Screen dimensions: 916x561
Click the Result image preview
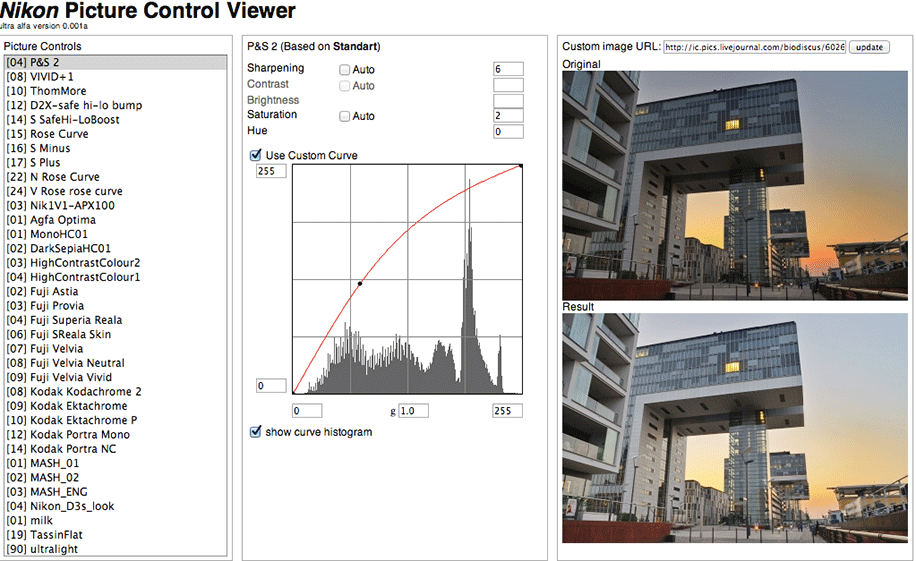coord(735,428)
